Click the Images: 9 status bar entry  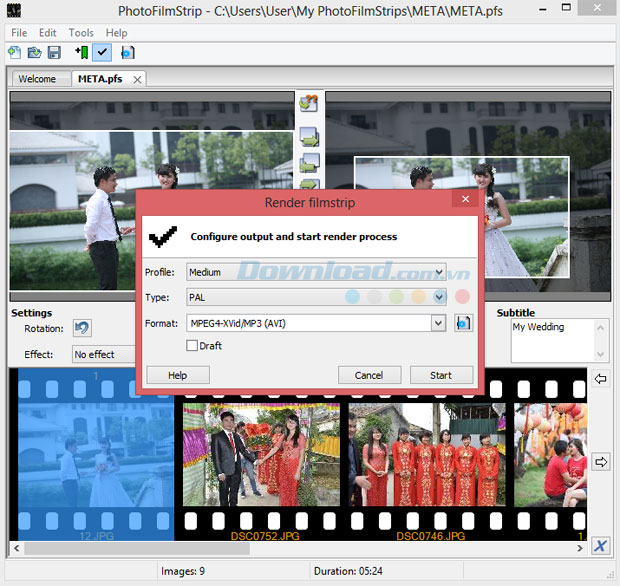(183, 571)
